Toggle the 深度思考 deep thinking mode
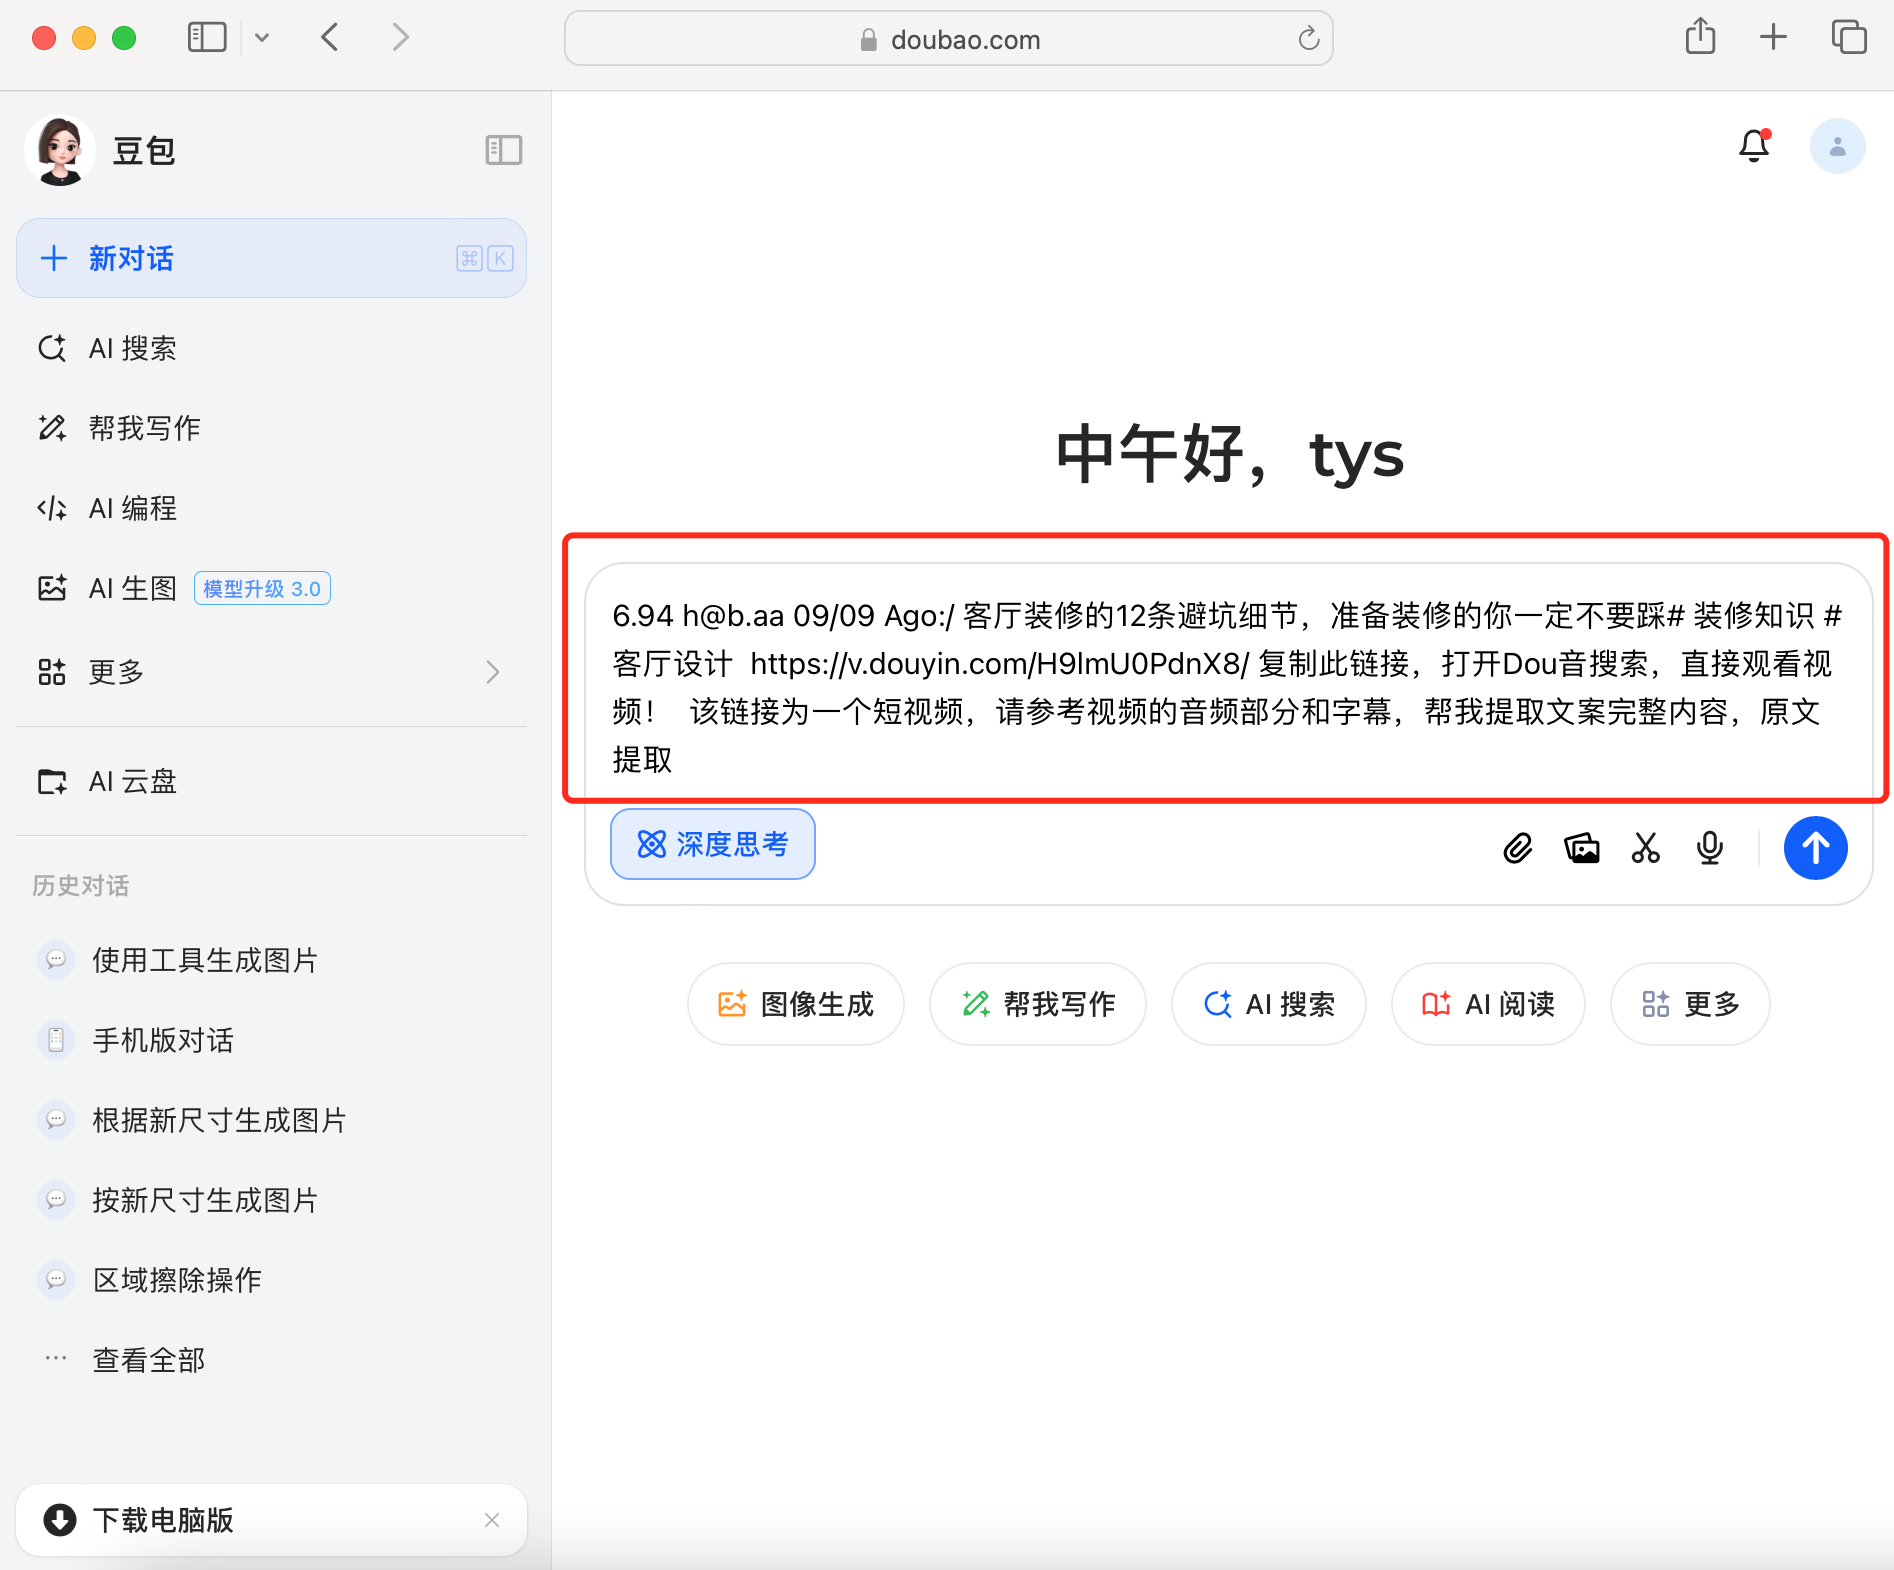 coord(713,844)
